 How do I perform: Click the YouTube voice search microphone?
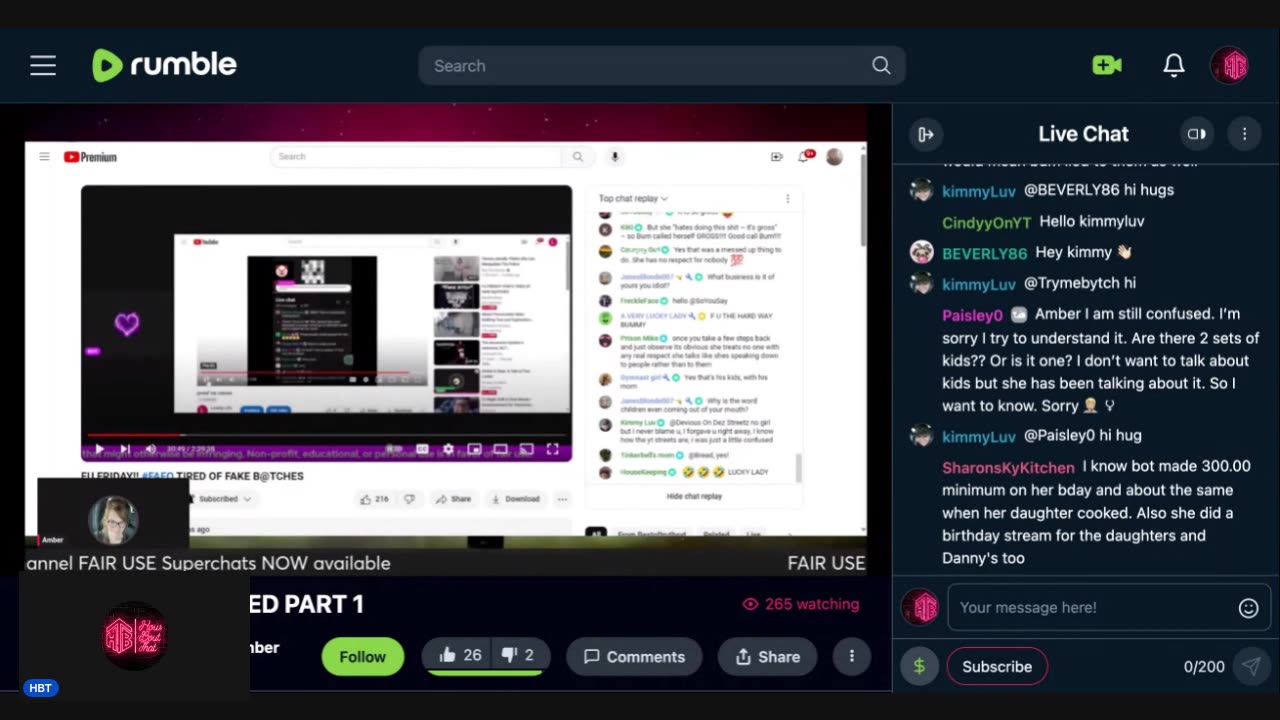[x=615, y=157]
